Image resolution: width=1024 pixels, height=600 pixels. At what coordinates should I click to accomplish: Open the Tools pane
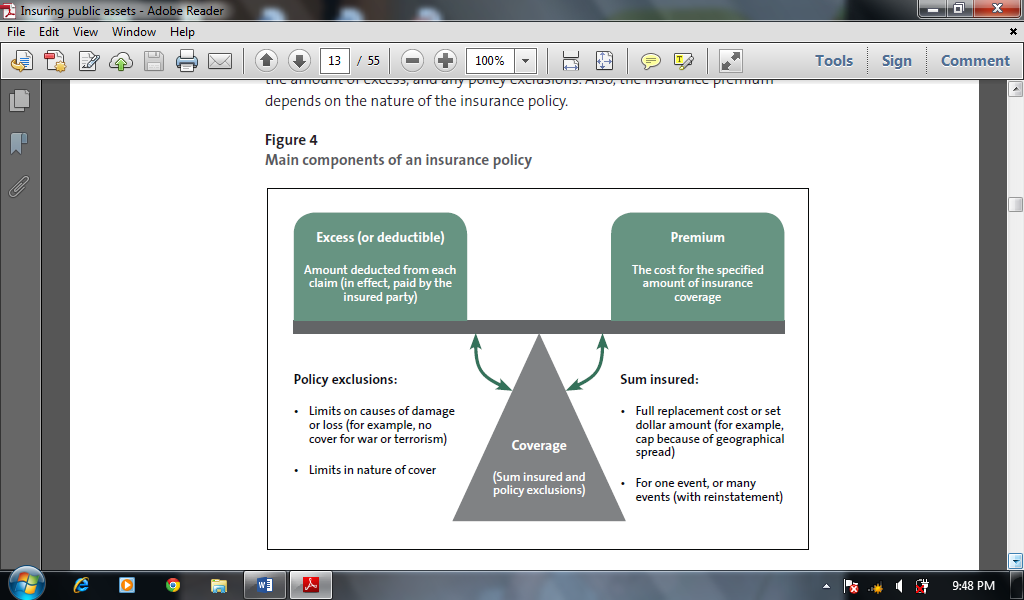[833, 60]
